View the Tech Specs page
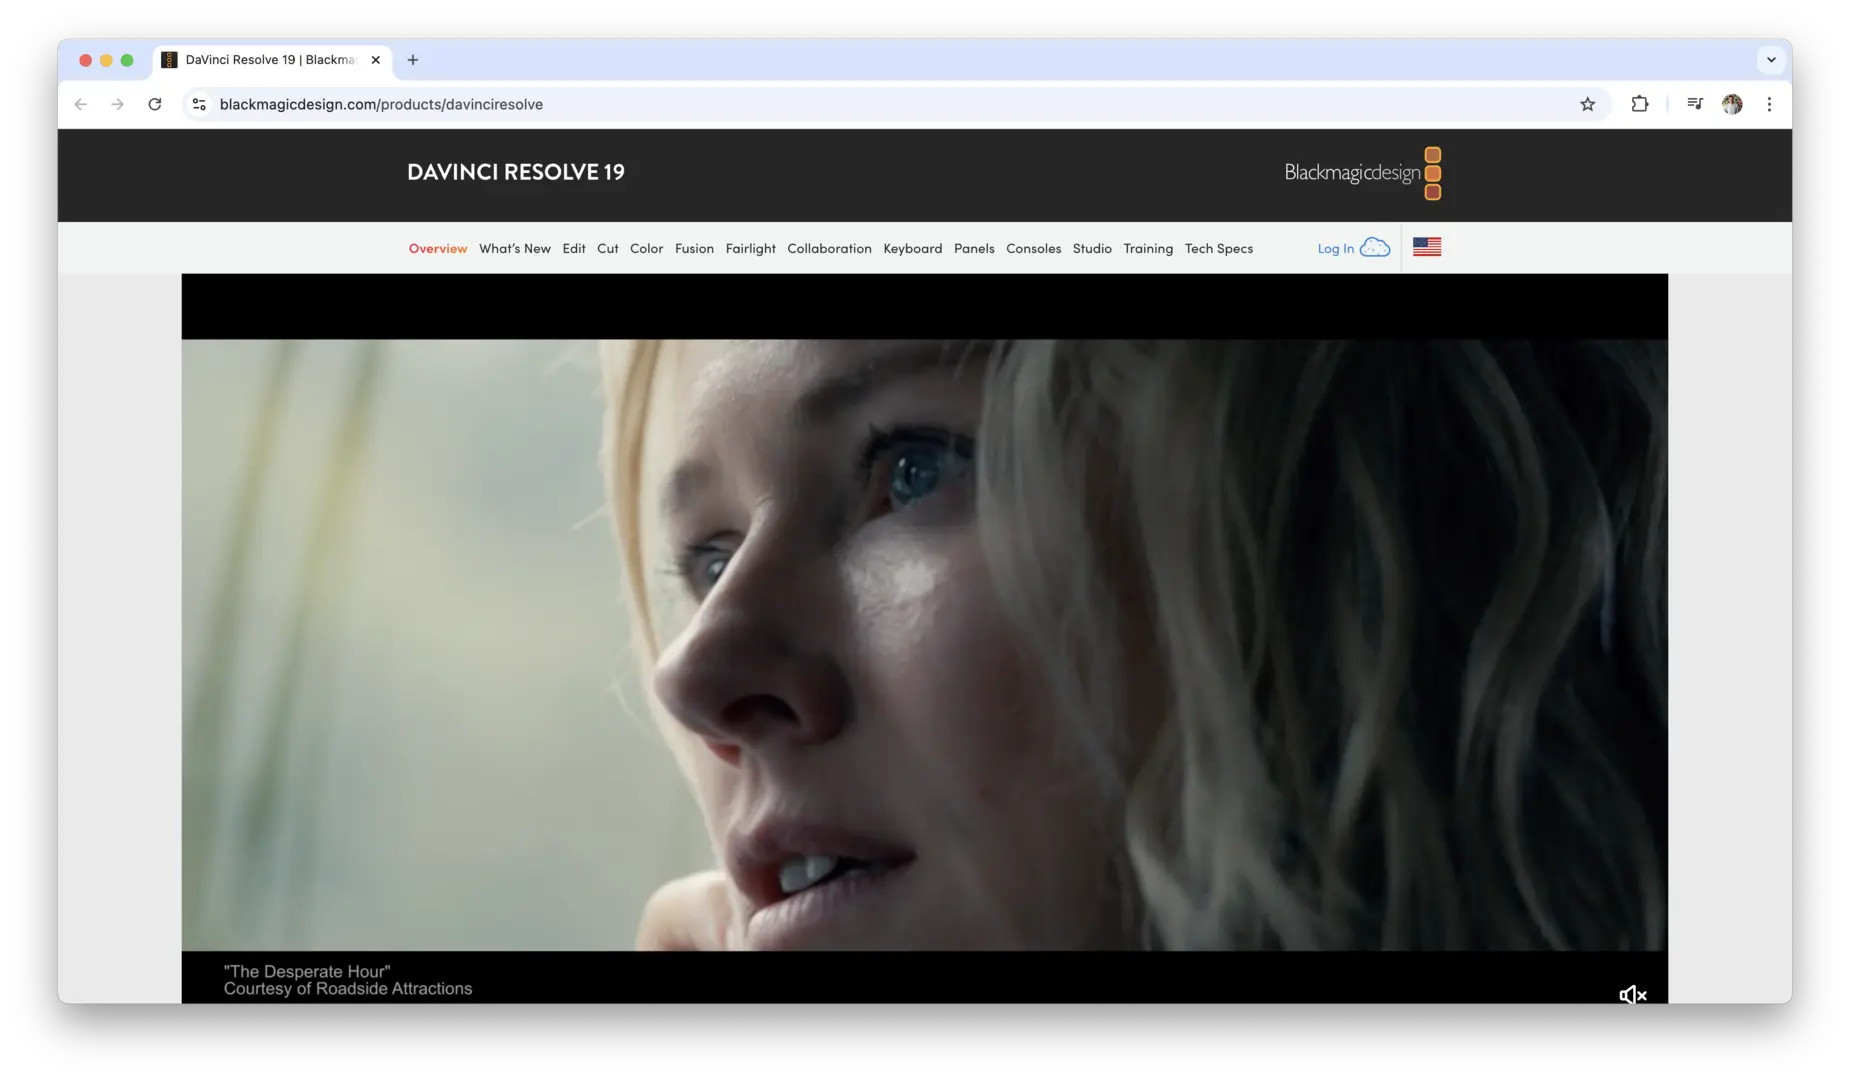Viewport: 1850px width, 1080px height. tap(1219, 249)
